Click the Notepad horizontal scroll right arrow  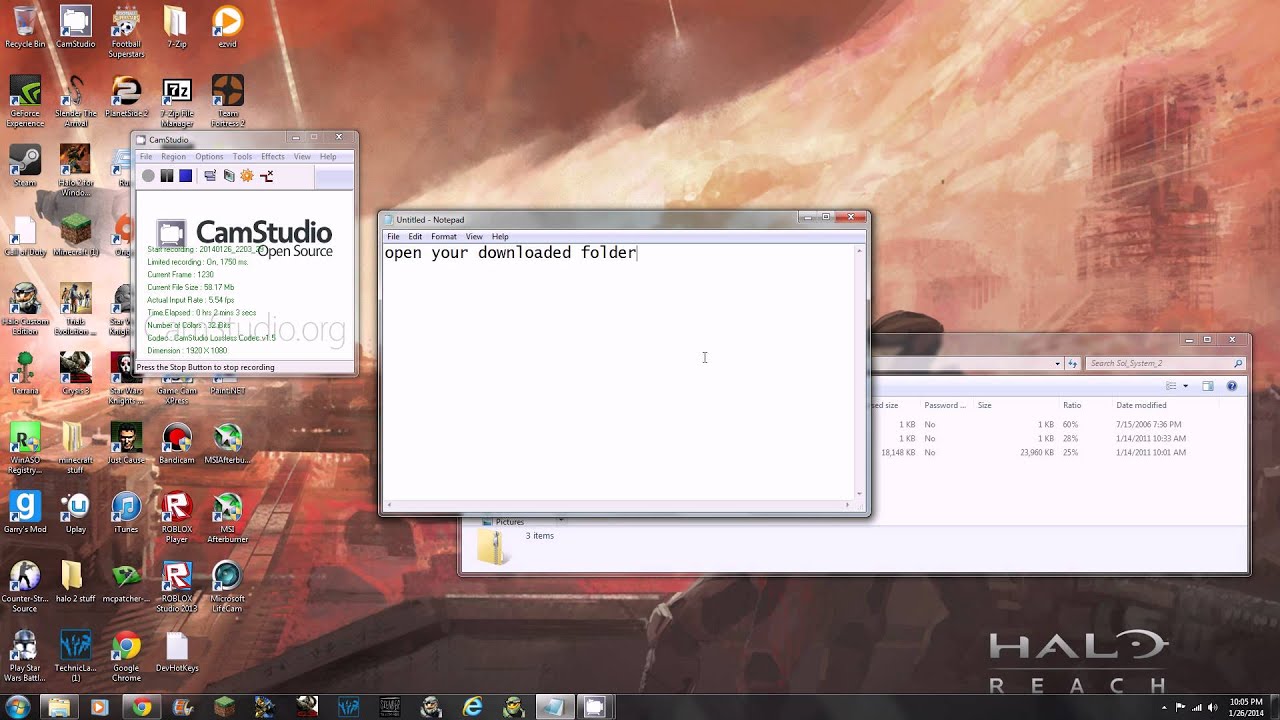pos(848,504)
